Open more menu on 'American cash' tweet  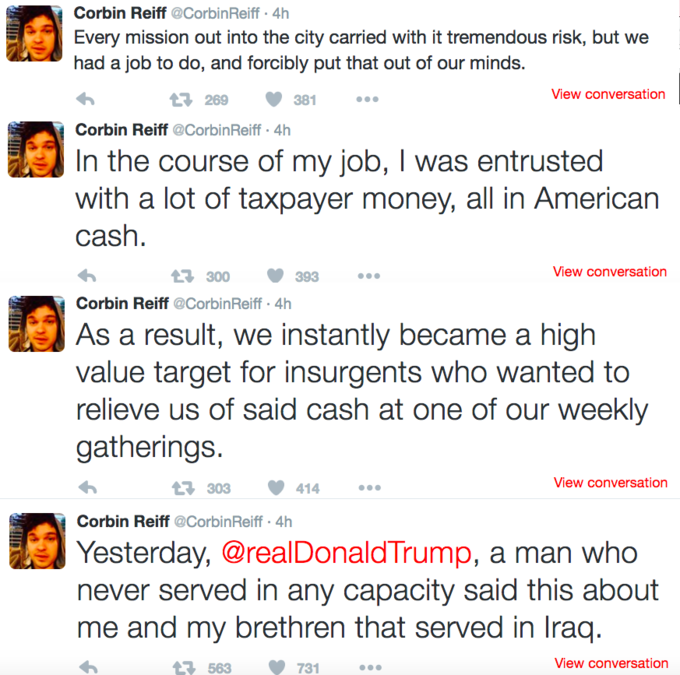(x=369, y=276)
